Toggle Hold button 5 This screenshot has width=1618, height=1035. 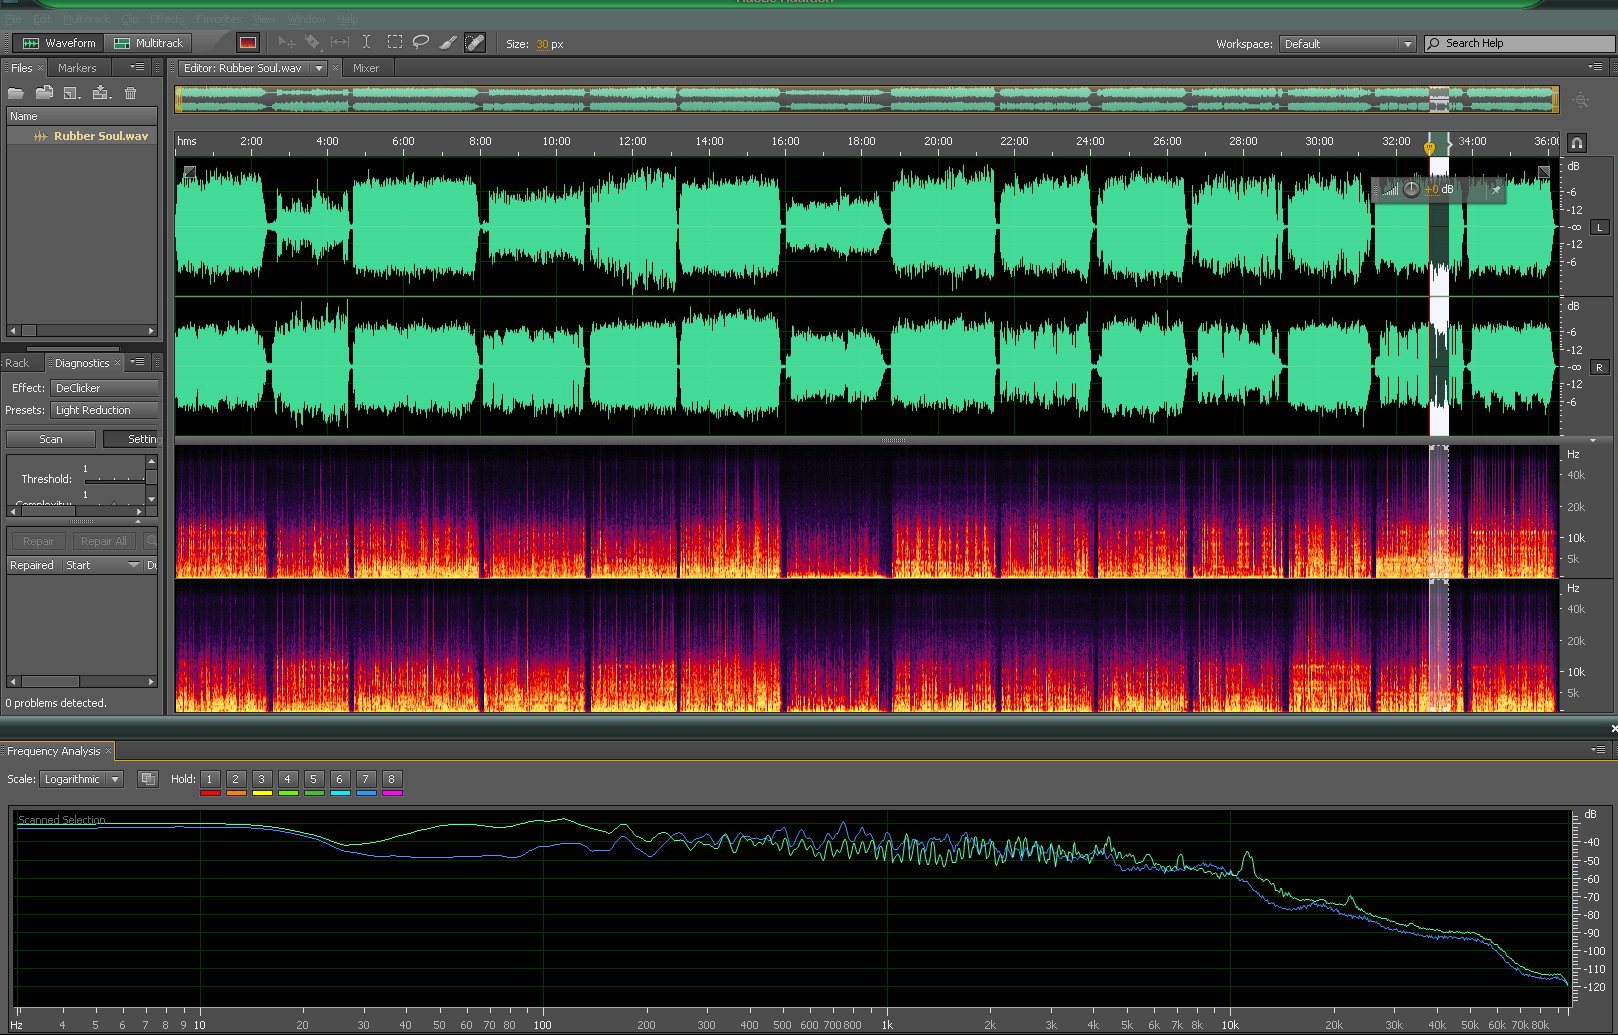tap(313, 779)
